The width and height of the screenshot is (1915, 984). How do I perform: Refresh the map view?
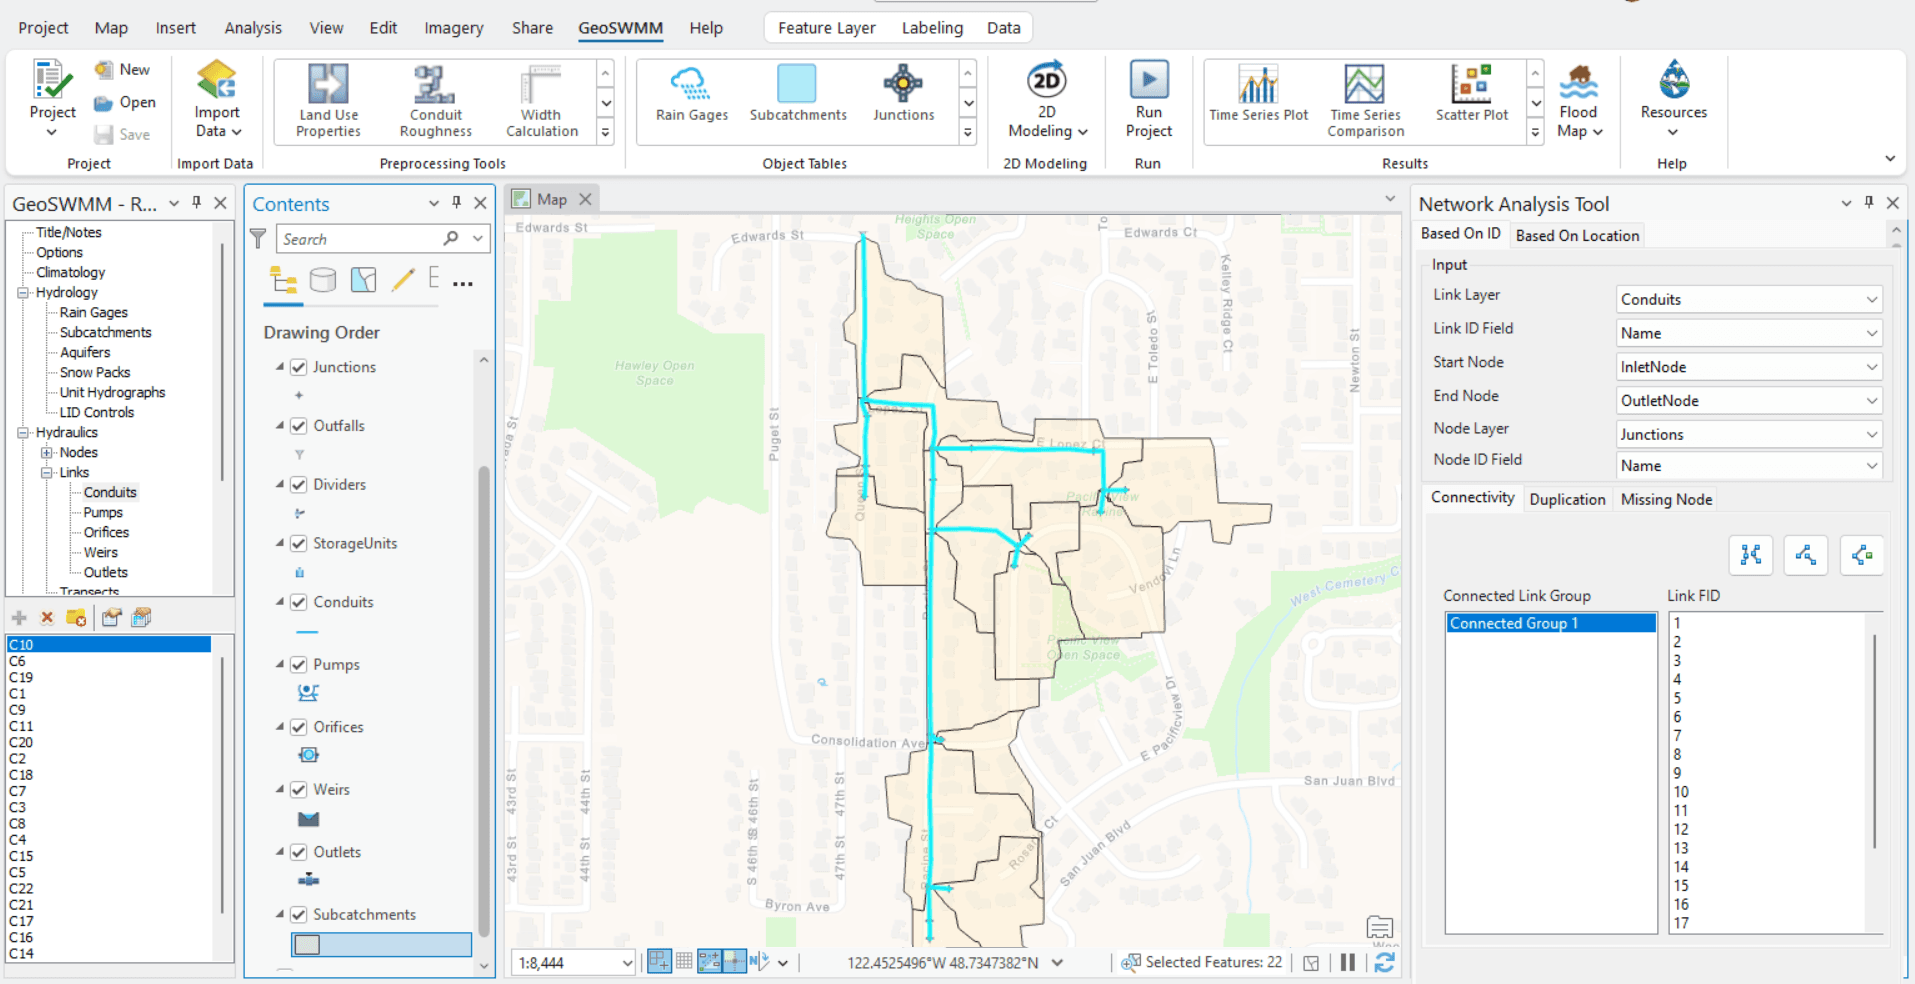(1385, 962)
